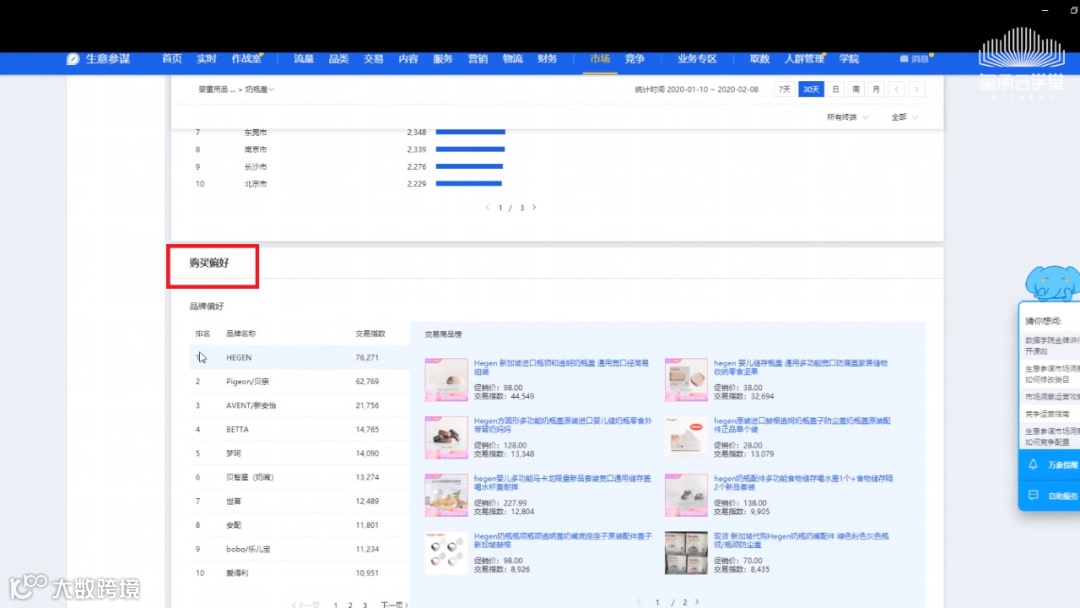Open the 全部 filter dropdown
Viewport: 1080px width, 608px height.
click(x=904, y=117)
